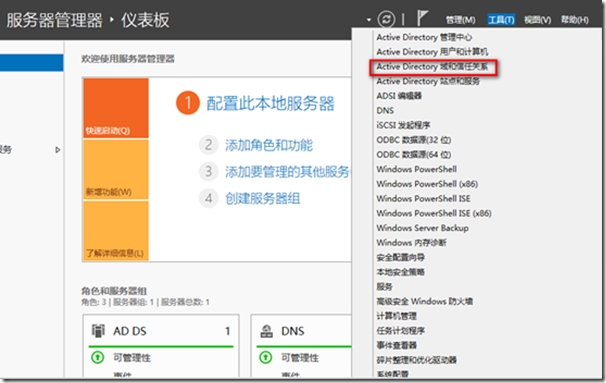Viewport: 606px width, 383px height.
Task: Open the DNS tile title
Action: click(293, 331)
